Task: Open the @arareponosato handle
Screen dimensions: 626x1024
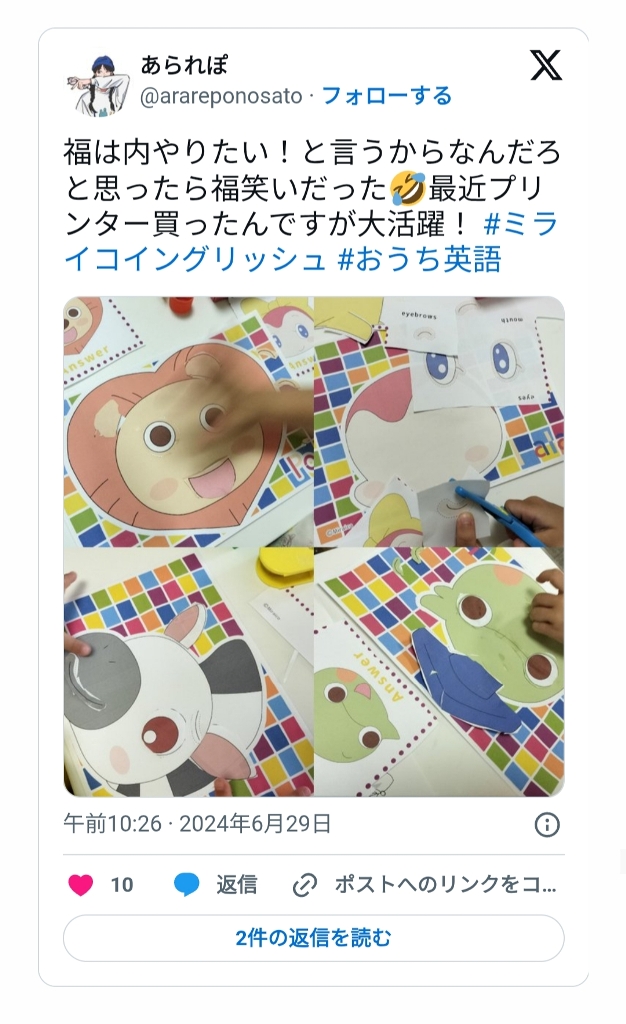Action: coord(221,97)
